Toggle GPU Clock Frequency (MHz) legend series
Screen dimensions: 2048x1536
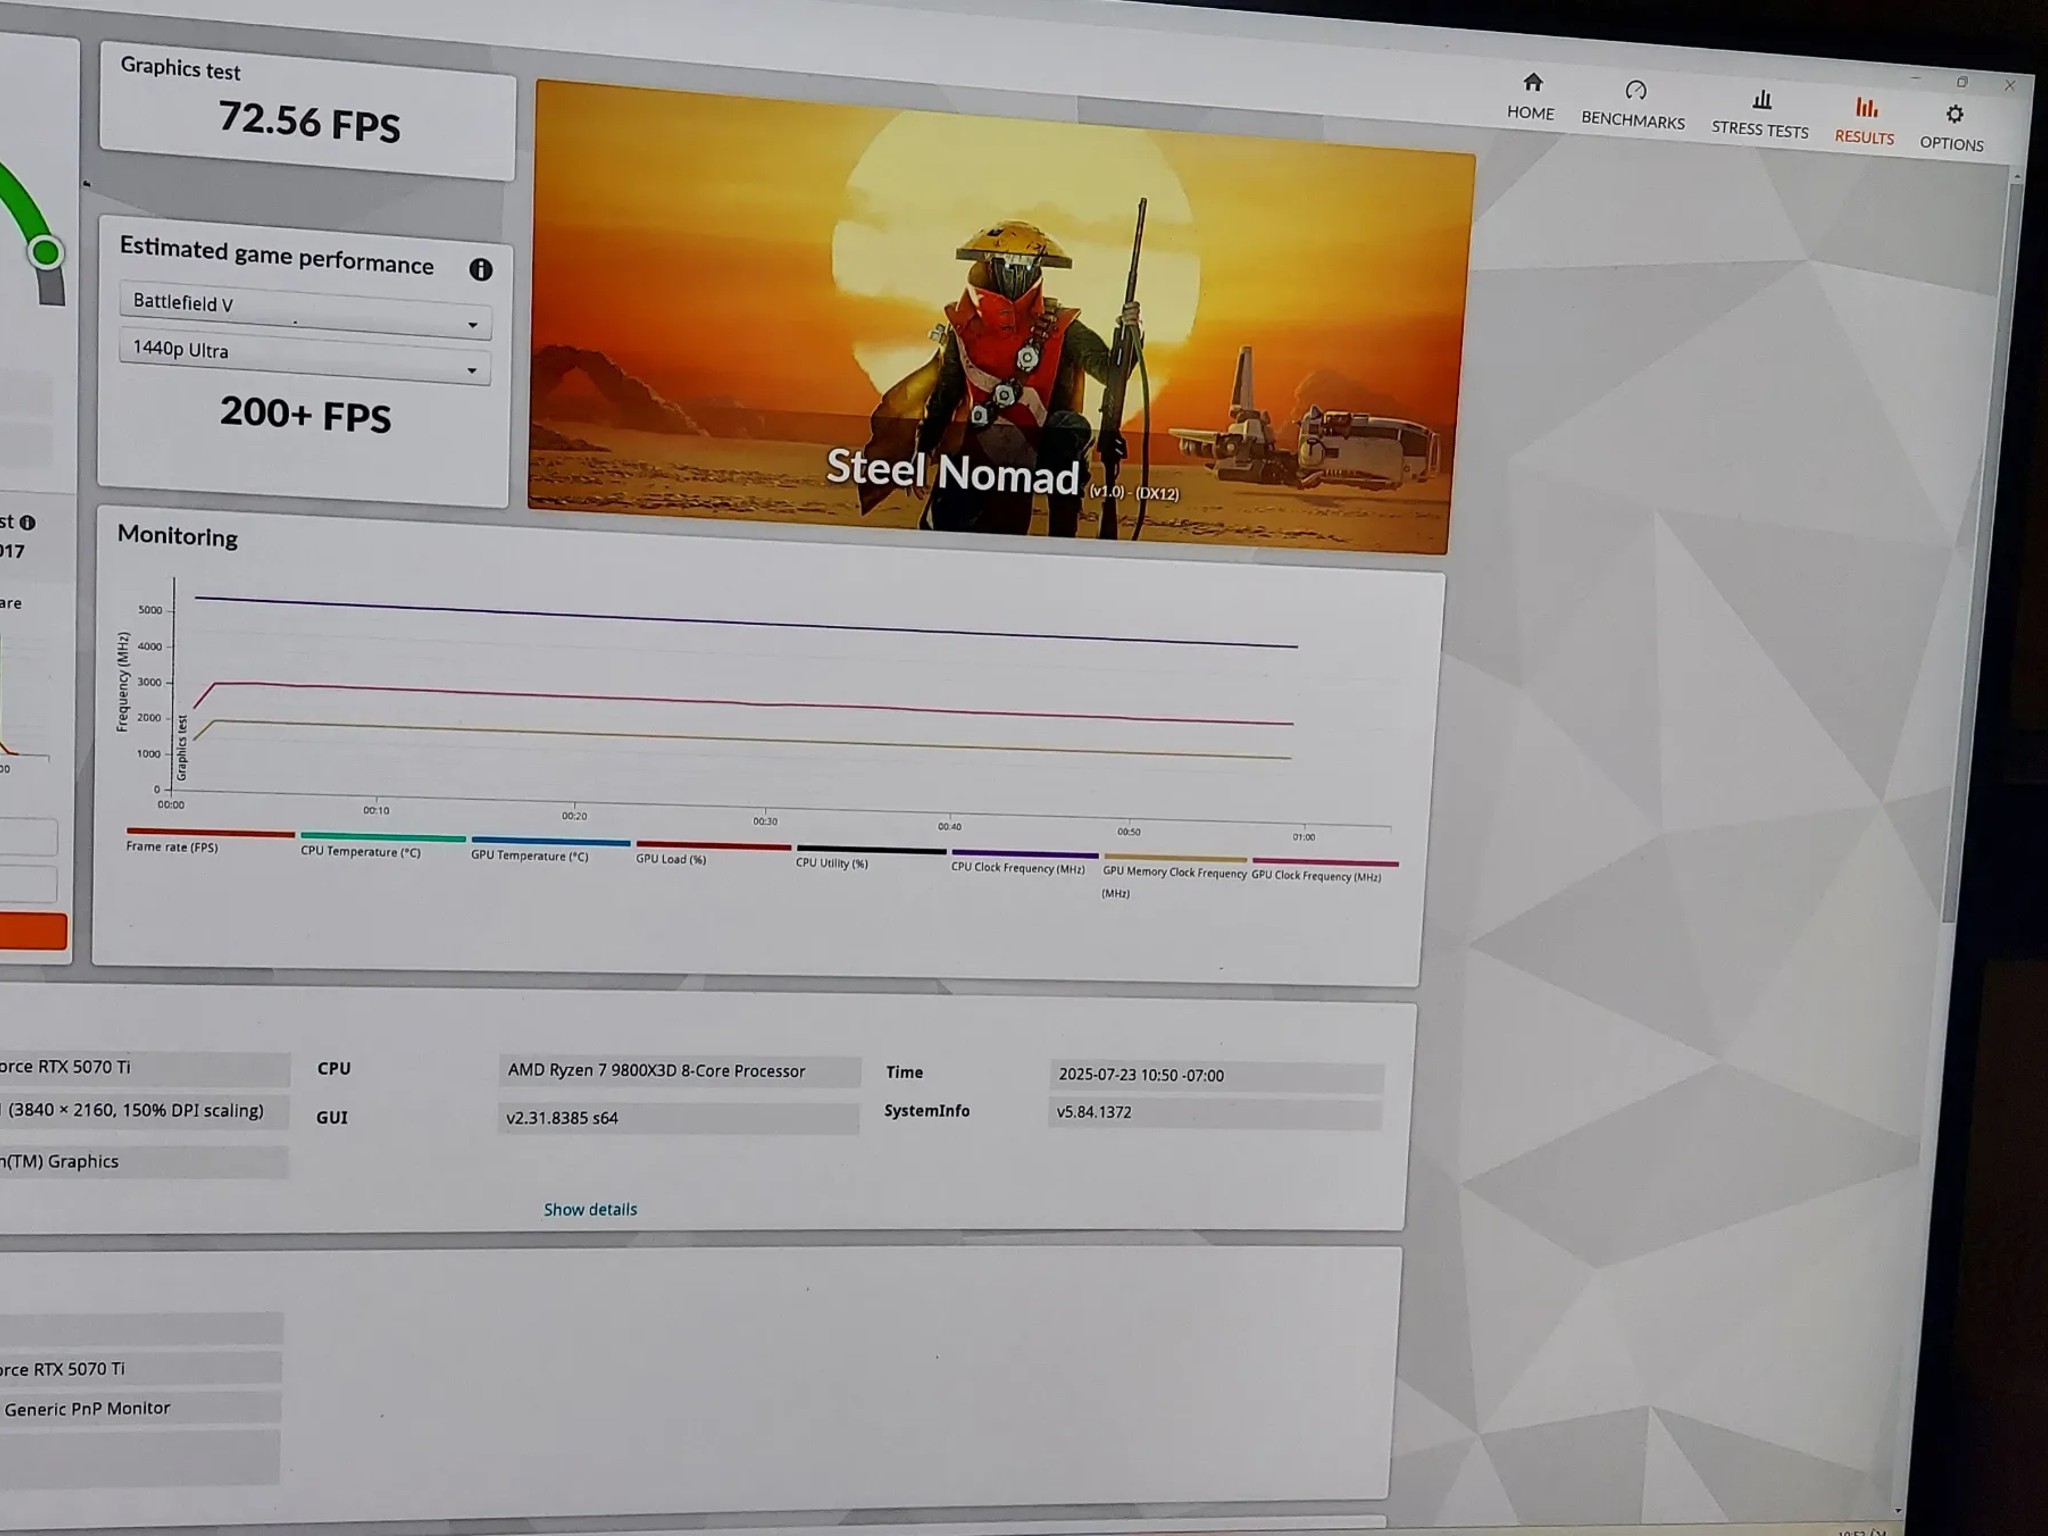pyautogui.click(x=1316, y=875)
